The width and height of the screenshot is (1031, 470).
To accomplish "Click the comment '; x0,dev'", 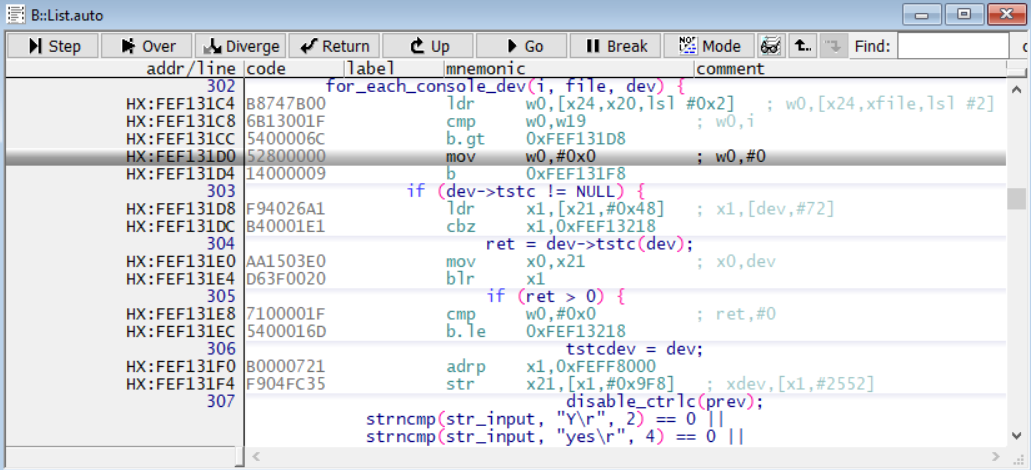I will 736,262.
